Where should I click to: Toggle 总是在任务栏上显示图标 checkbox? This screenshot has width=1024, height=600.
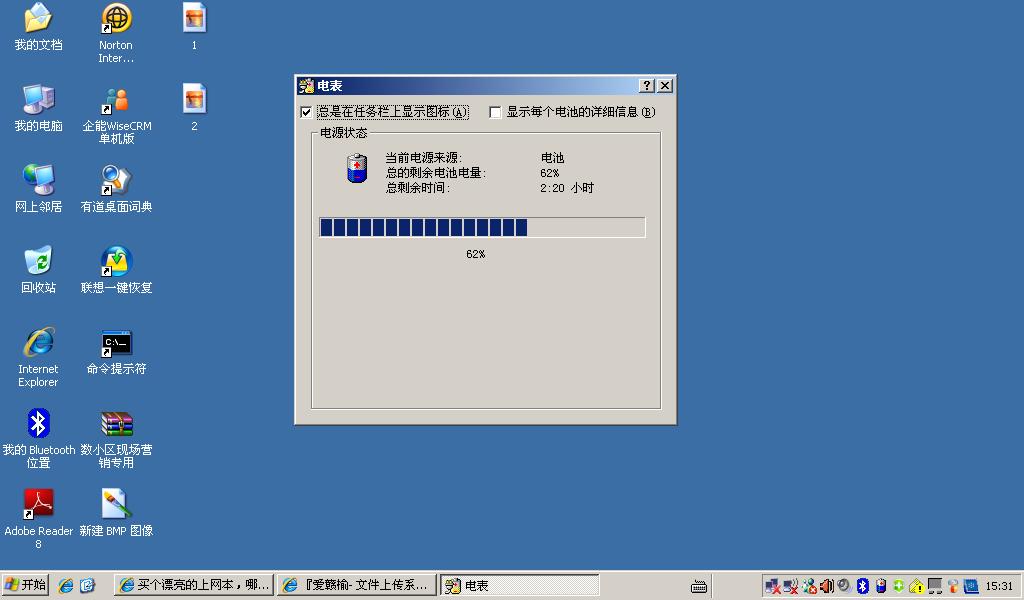coord(306,112)
